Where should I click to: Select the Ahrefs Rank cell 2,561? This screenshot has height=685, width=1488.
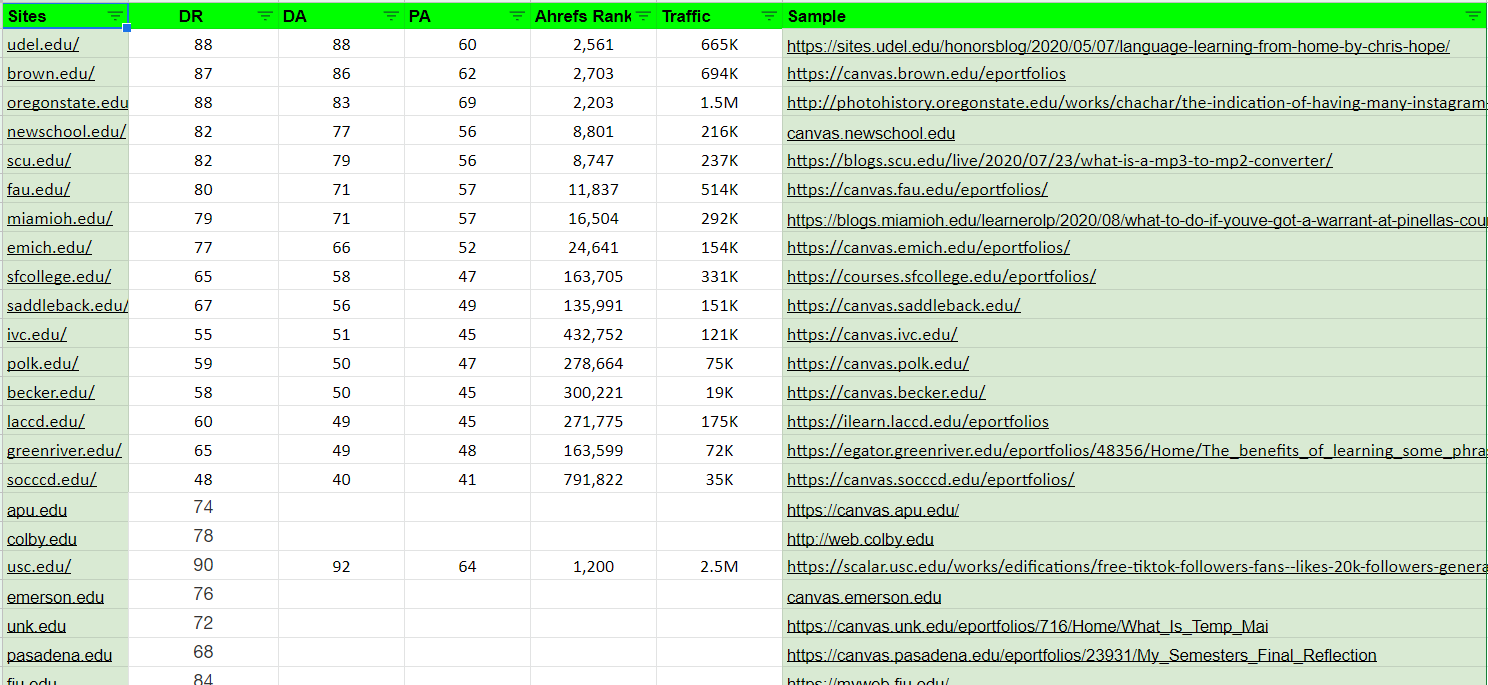594,45
